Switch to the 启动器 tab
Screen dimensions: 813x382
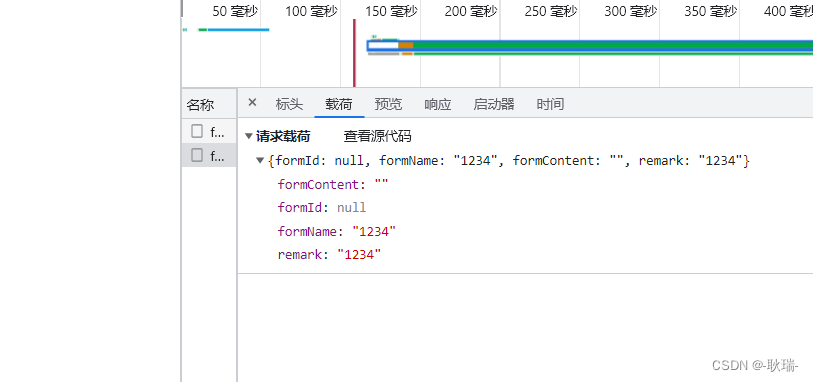[494, 104]
